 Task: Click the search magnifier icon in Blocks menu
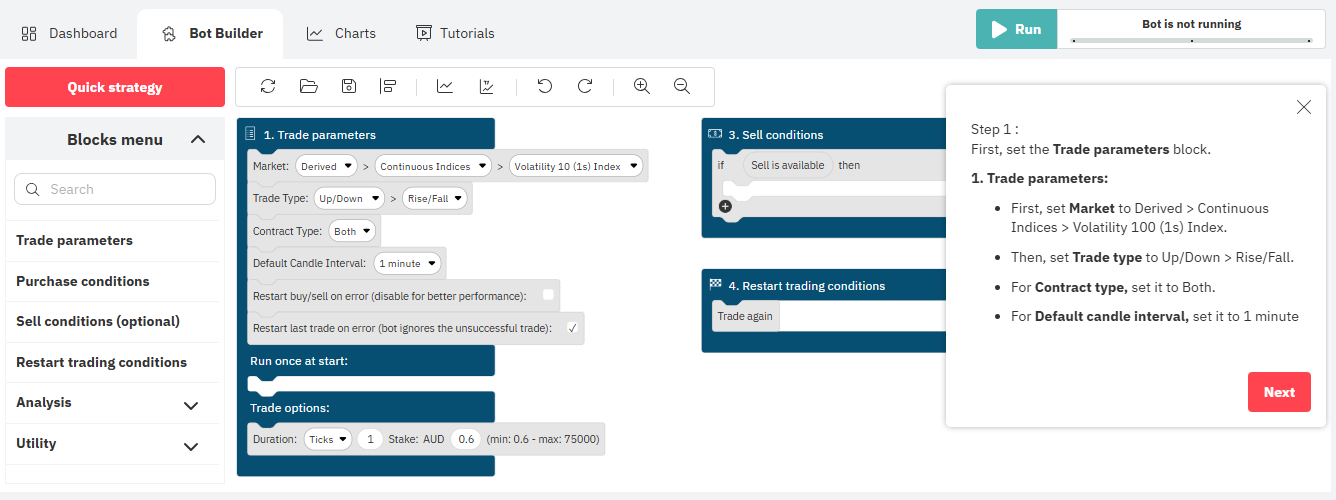click(x=33, y=189)
